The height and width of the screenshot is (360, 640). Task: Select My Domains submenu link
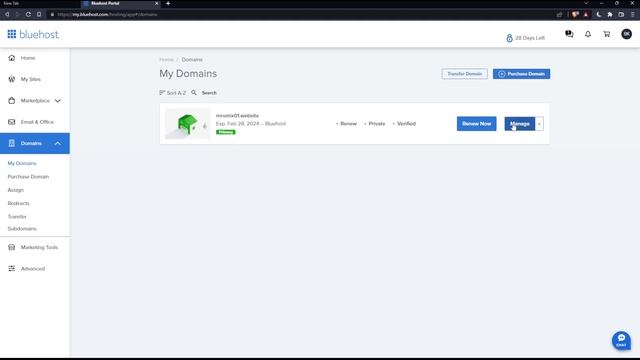22,163
